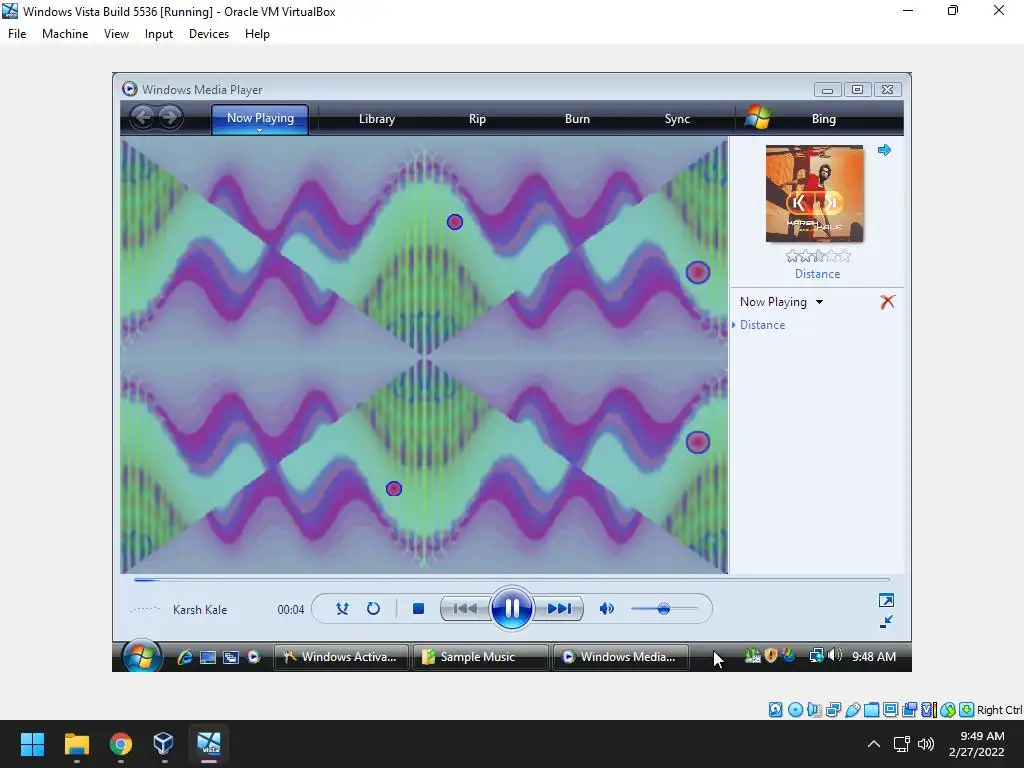Show hidden icons chevron in host tray

tap(874, 744)
